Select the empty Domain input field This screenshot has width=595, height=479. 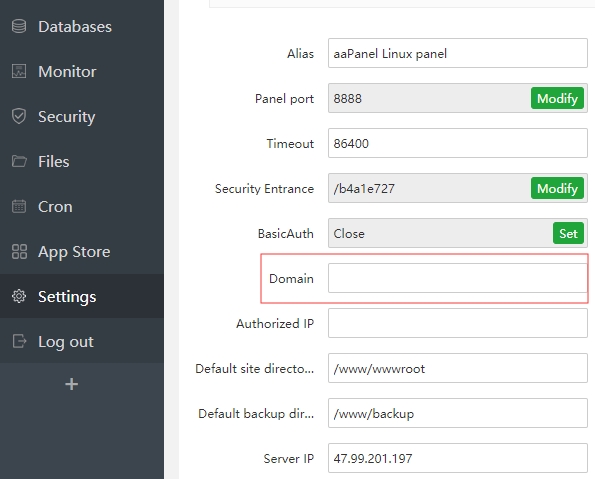click(458, 278)
